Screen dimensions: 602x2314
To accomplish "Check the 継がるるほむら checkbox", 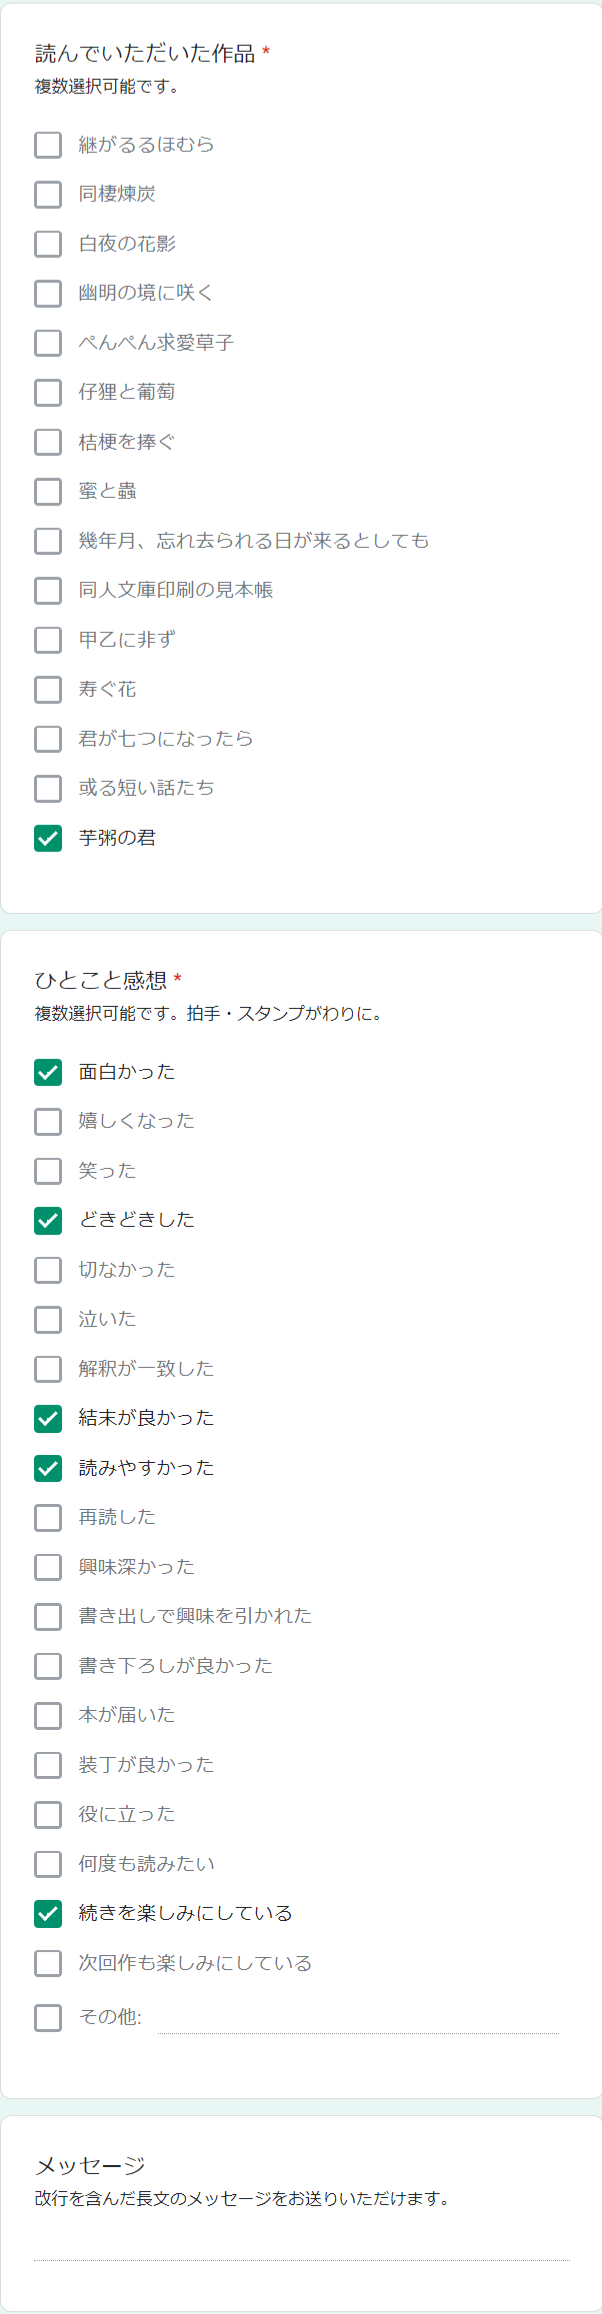I will tap(48, 145).
